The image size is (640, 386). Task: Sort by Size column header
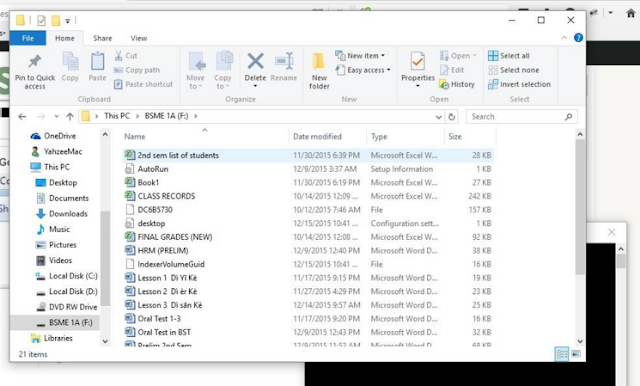[455, 137]
